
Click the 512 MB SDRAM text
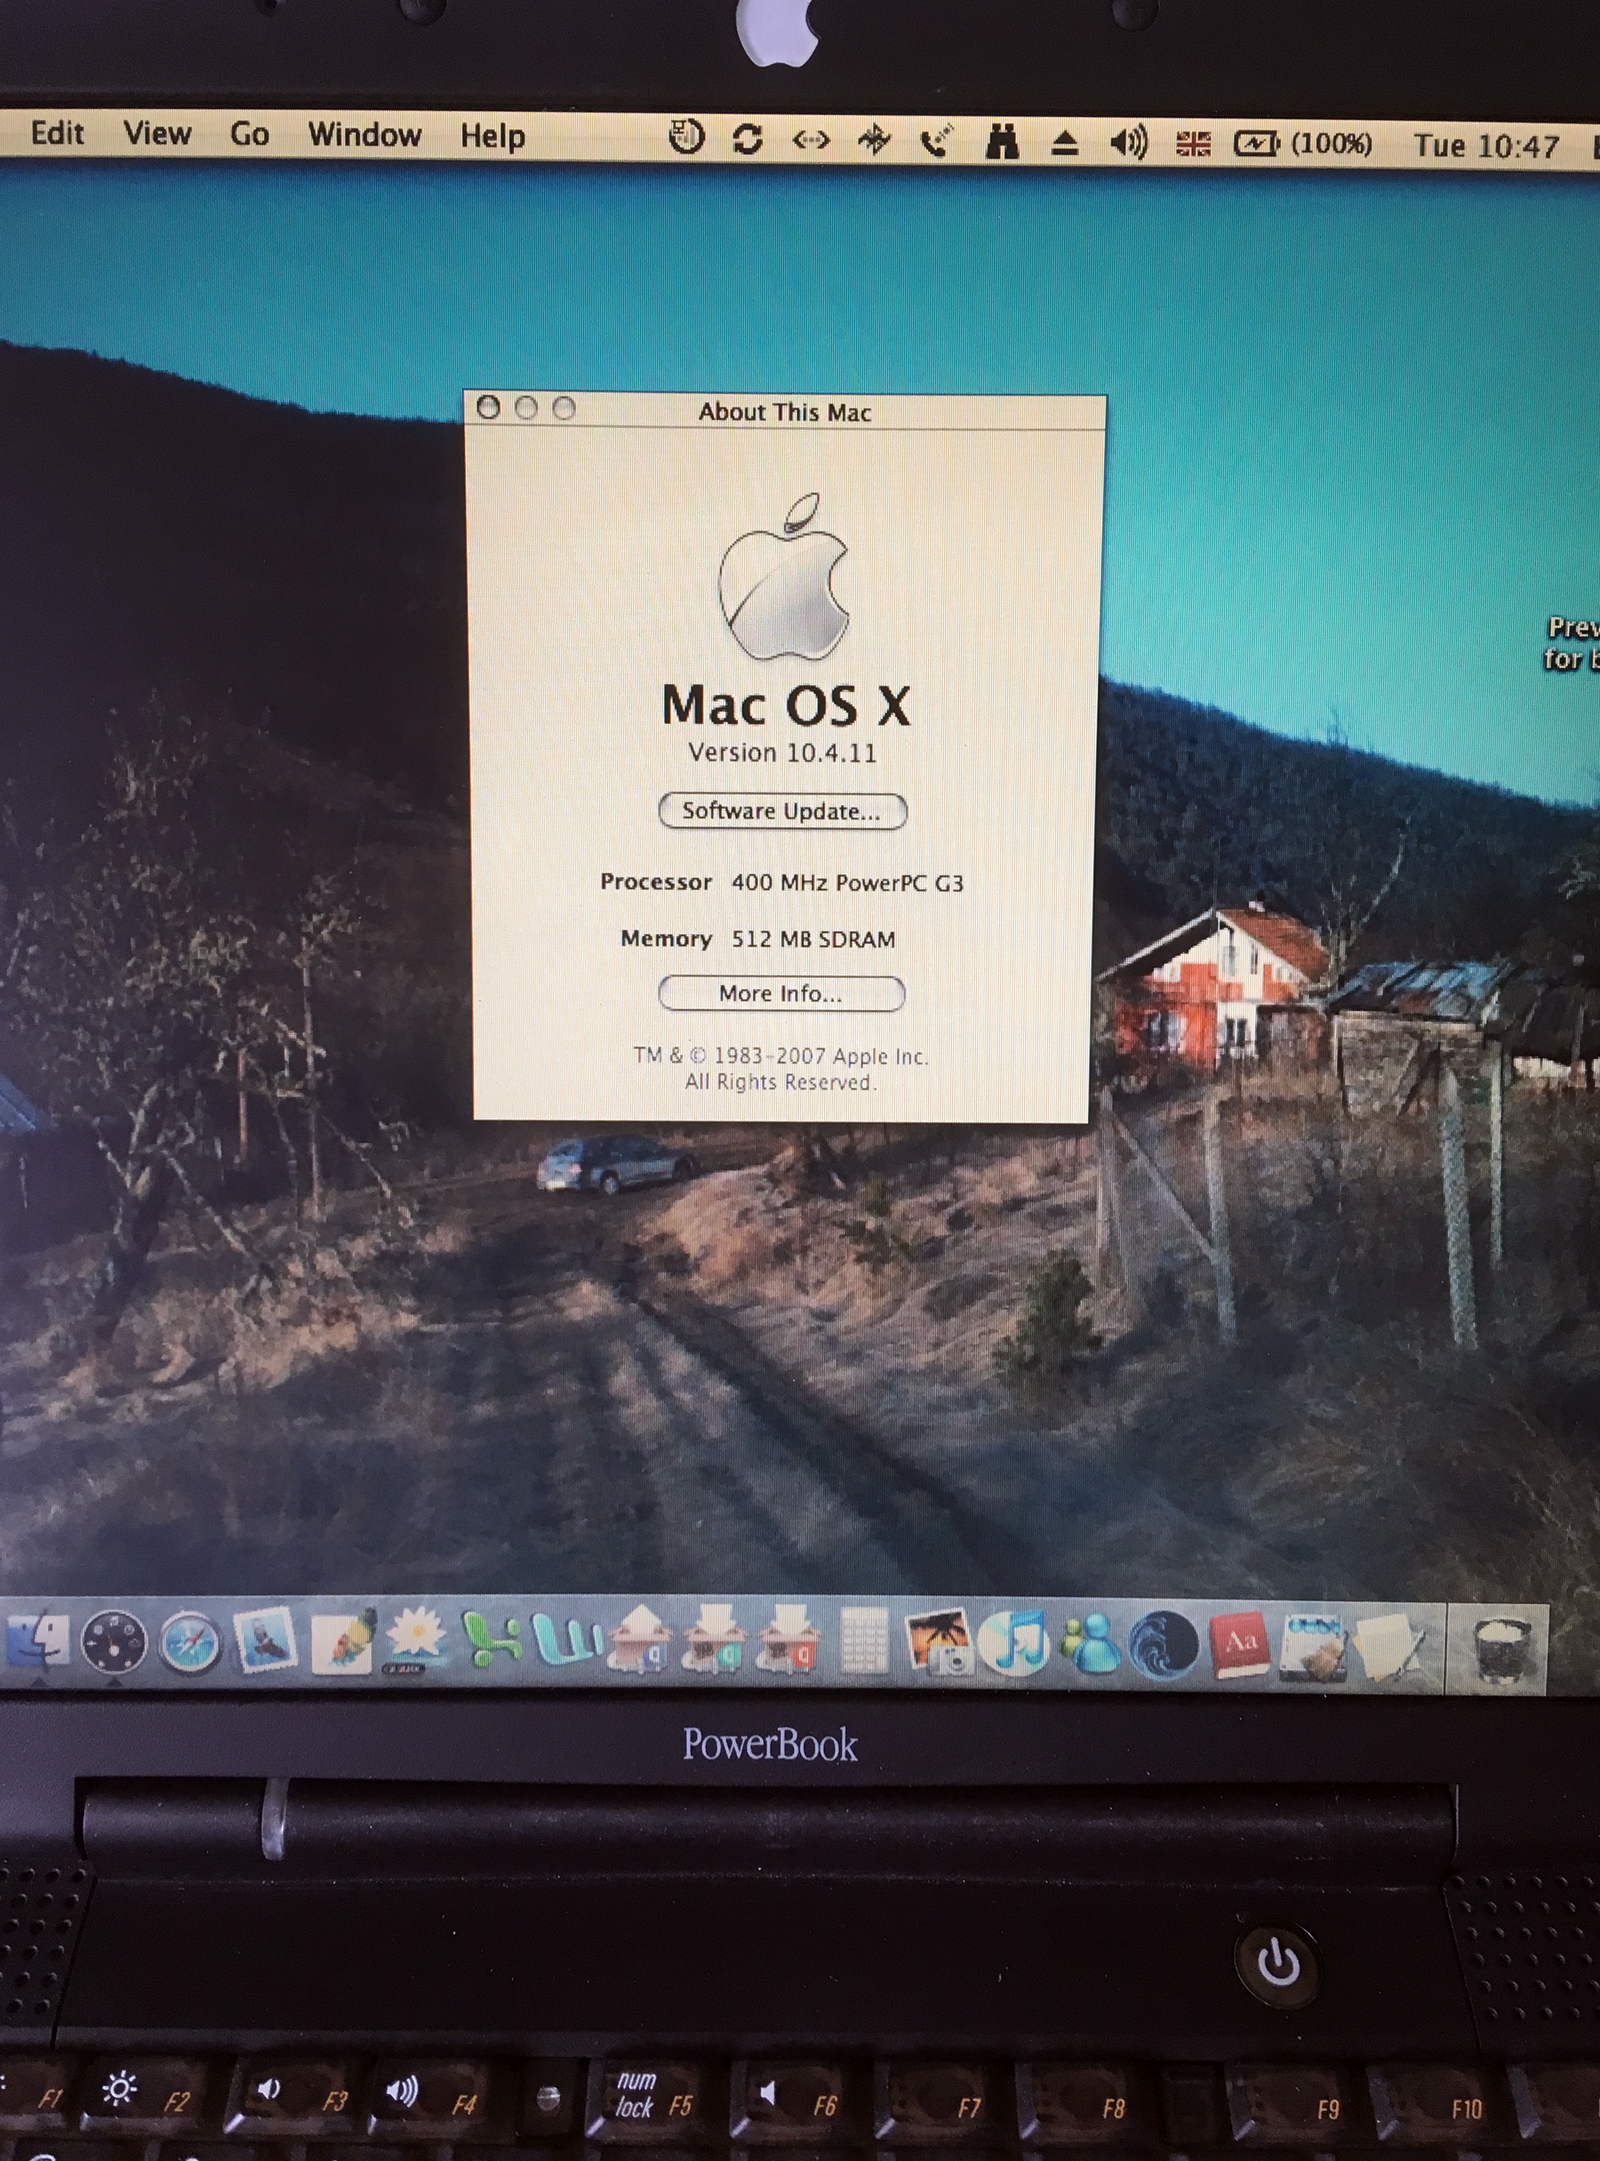[x=813, y=939]
